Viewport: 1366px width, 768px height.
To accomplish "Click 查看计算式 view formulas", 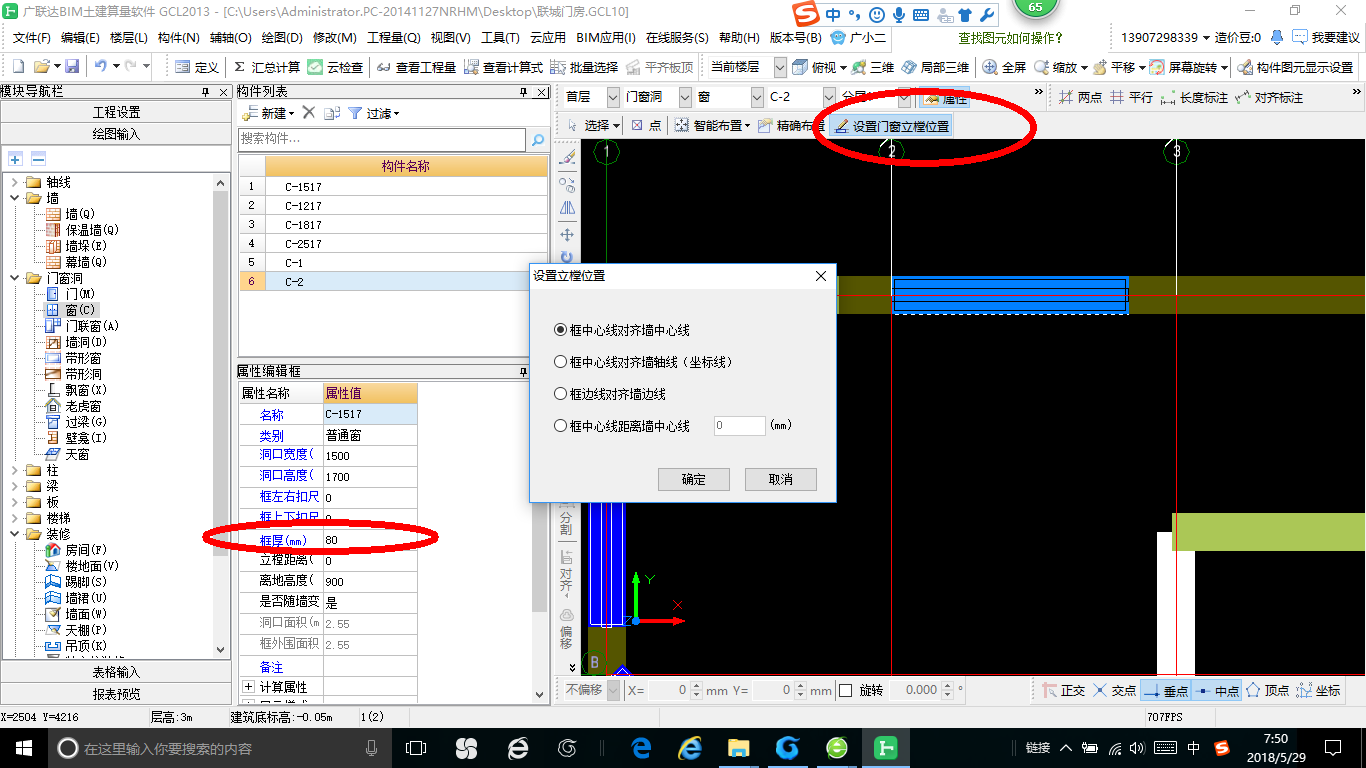I will [504, 67].
